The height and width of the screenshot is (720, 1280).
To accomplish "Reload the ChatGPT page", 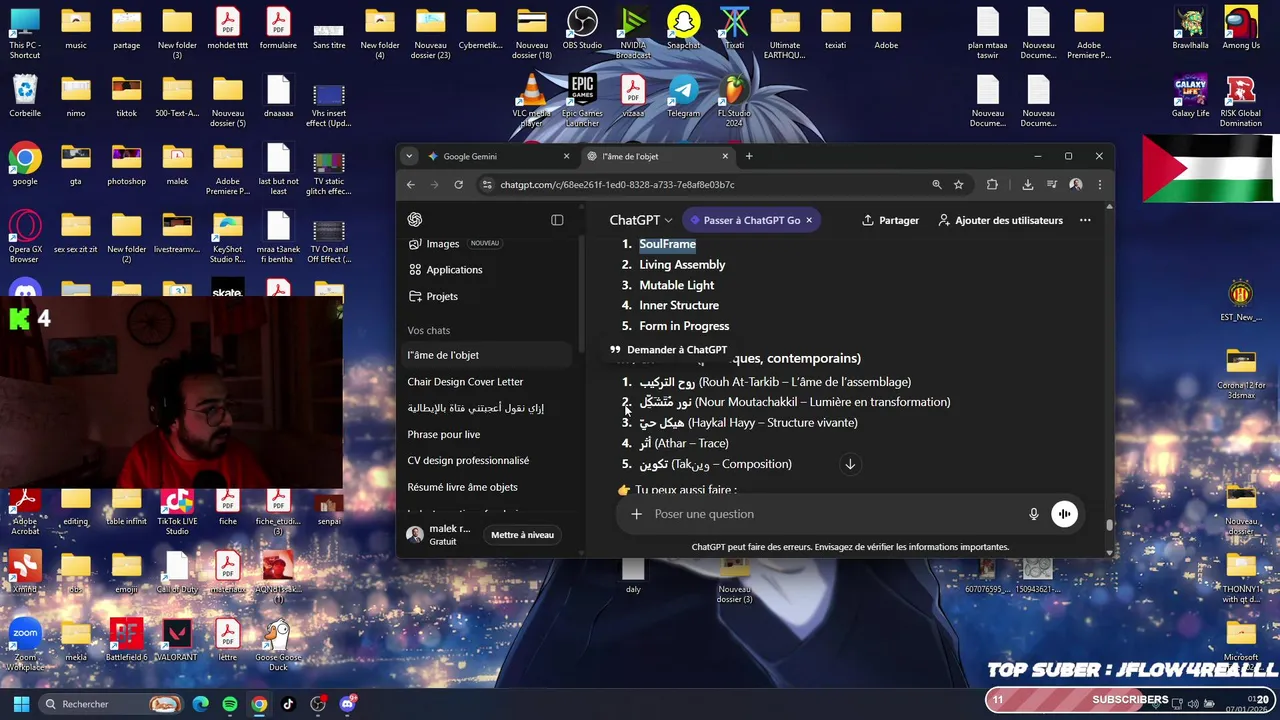I will coord(459,184).
